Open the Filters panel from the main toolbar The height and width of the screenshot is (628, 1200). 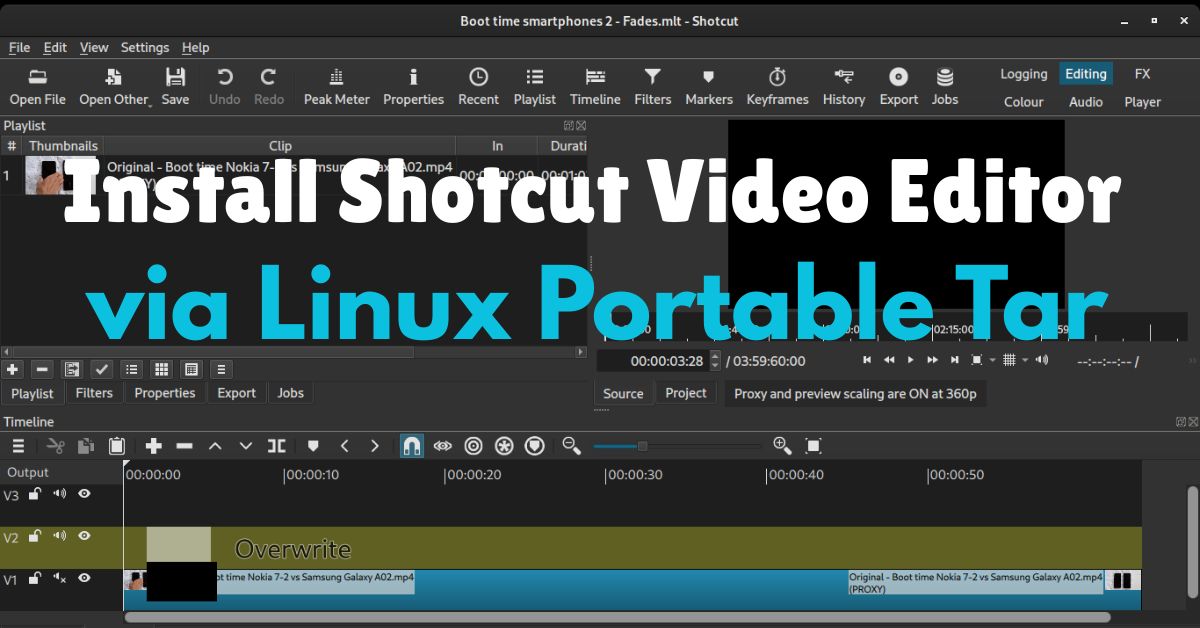[x=653, y=87]
